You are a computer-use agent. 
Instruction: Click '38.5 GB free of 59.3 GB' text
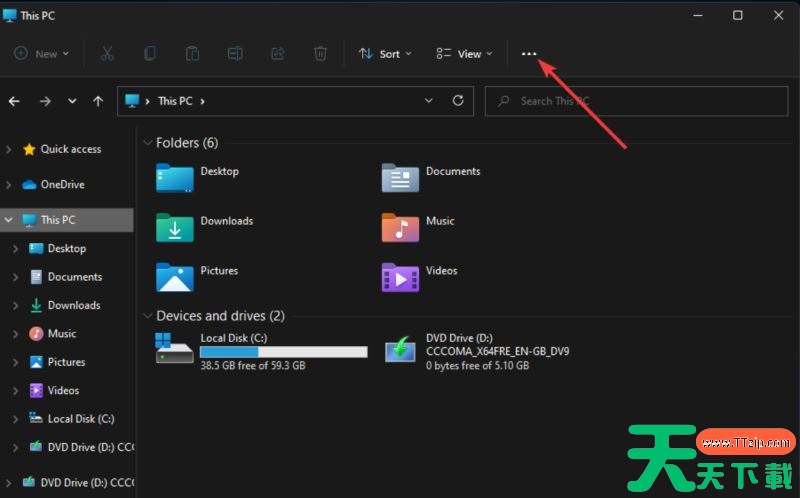coord(253,365)
